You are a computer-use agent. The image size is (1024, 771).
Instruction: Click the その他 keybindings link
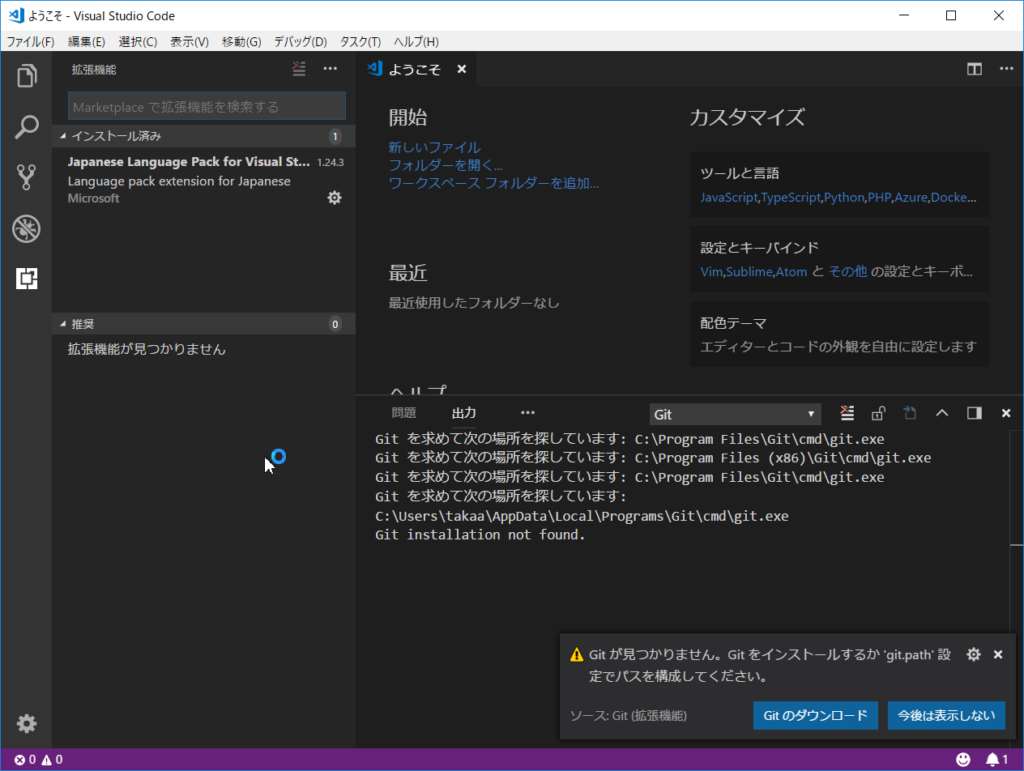point(848,272)
